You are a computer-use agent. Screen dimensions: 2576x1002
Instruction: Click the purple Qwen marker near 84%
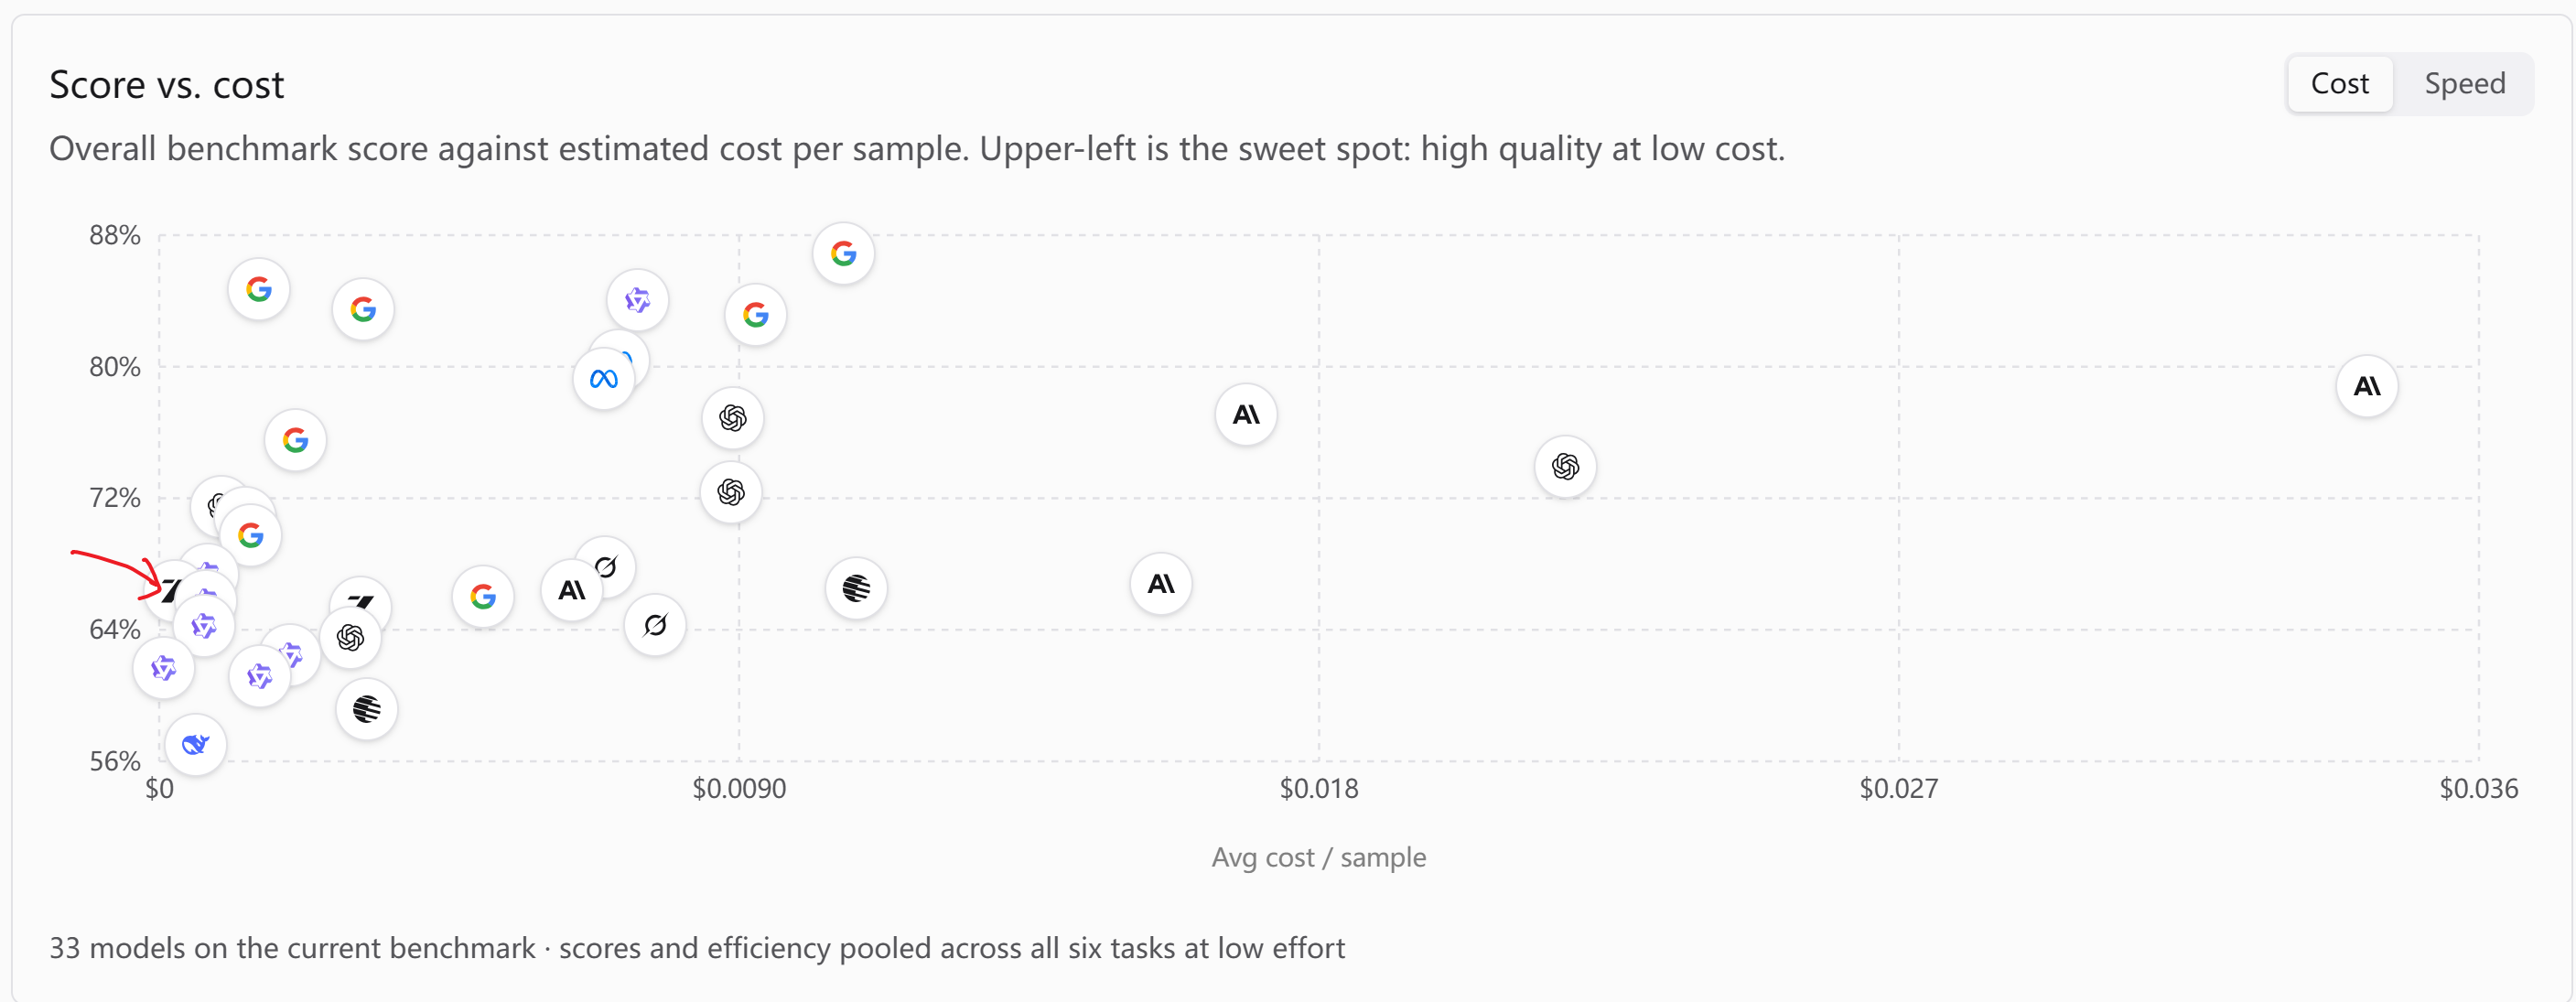[637, 300]
